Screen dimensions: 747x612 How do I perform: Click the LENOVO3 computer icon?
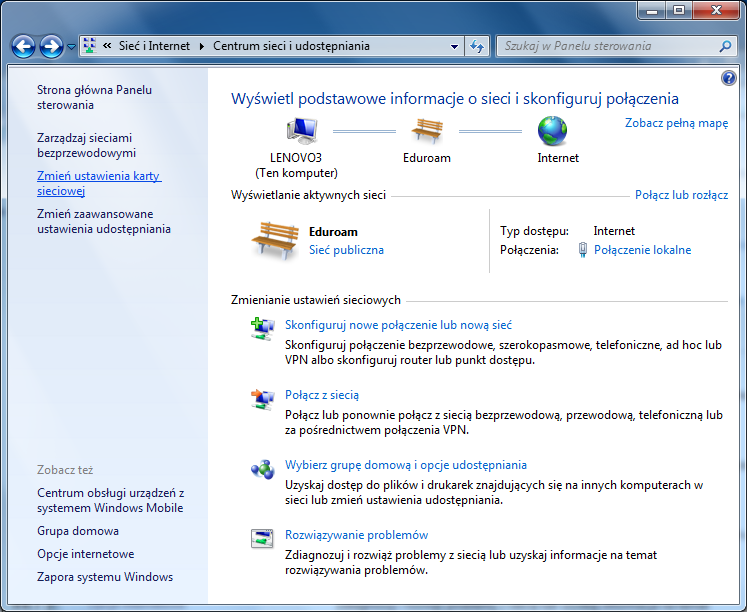(302, 131)
